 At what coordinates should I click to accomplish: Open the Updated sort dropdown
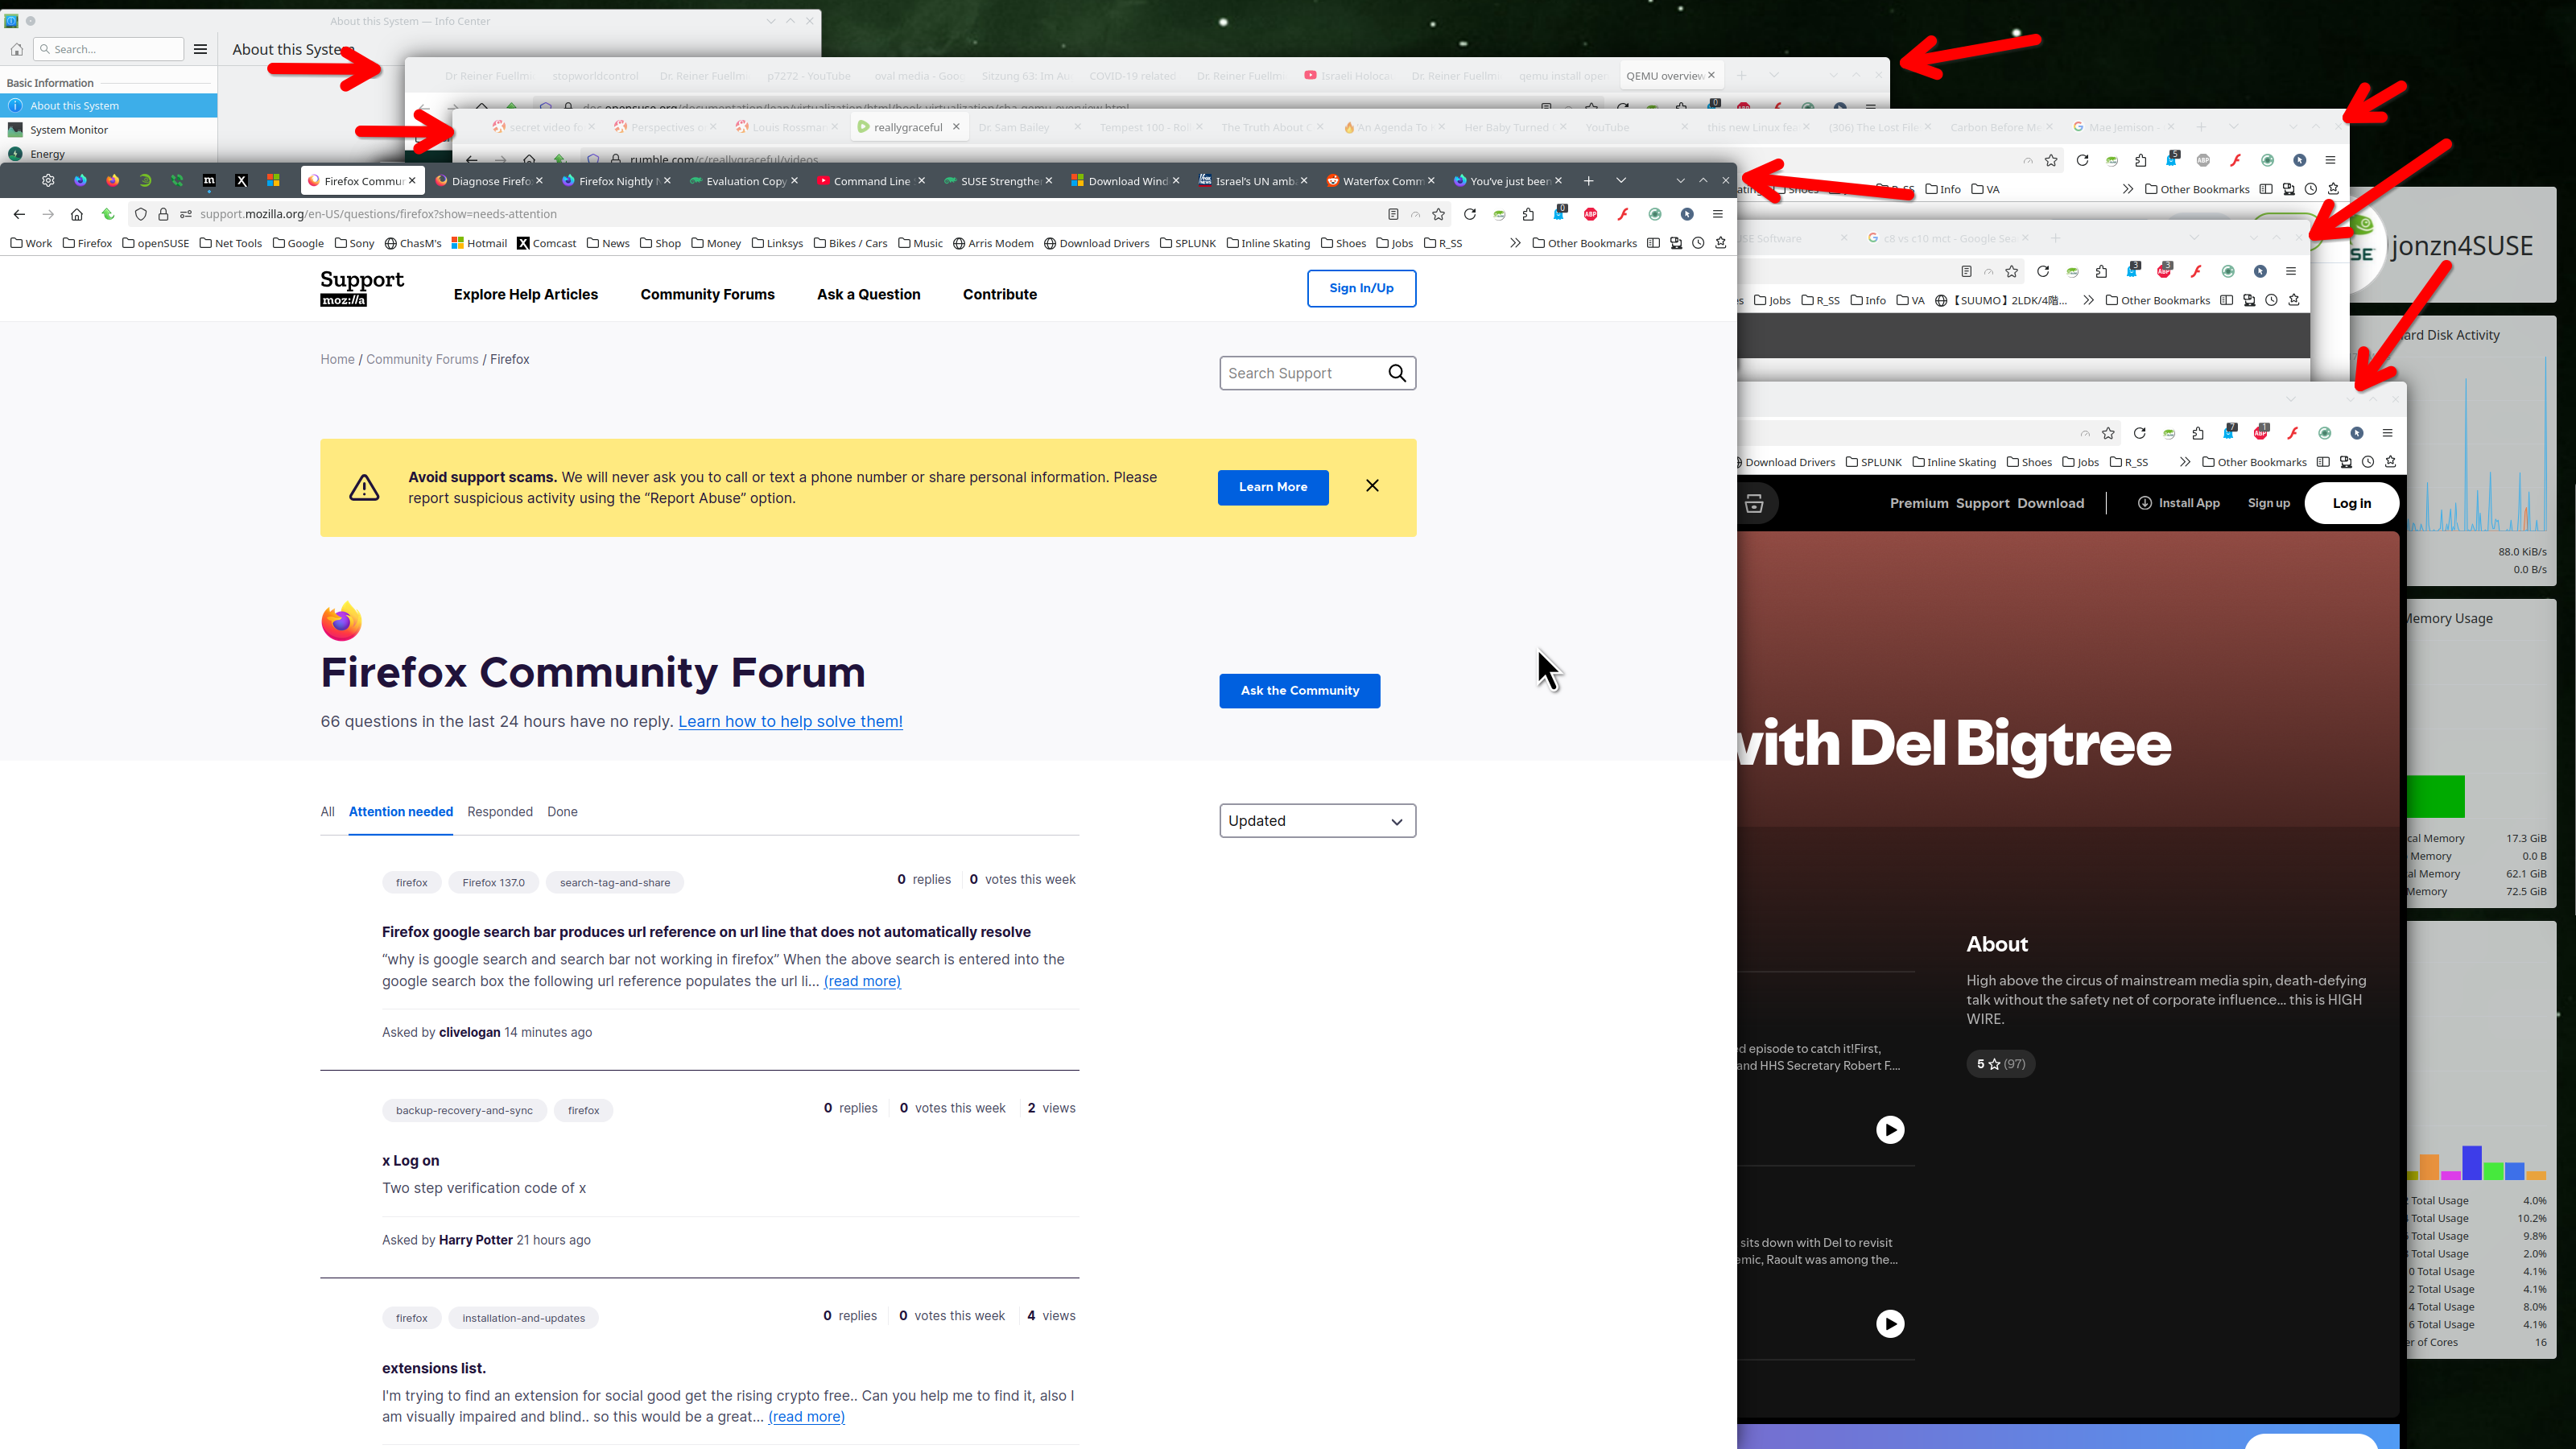coord(1317,821)
